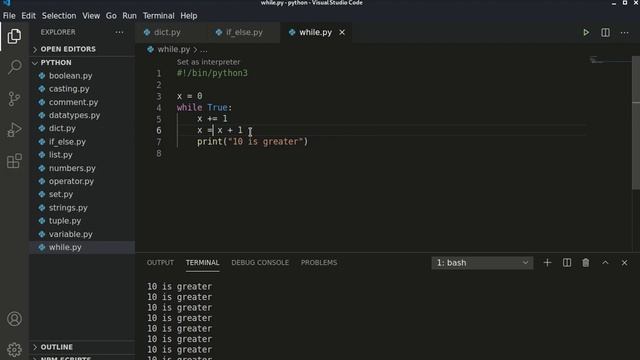The image size is (640, 360).
Task: Open list.py in the explorer
Action: 82,155
